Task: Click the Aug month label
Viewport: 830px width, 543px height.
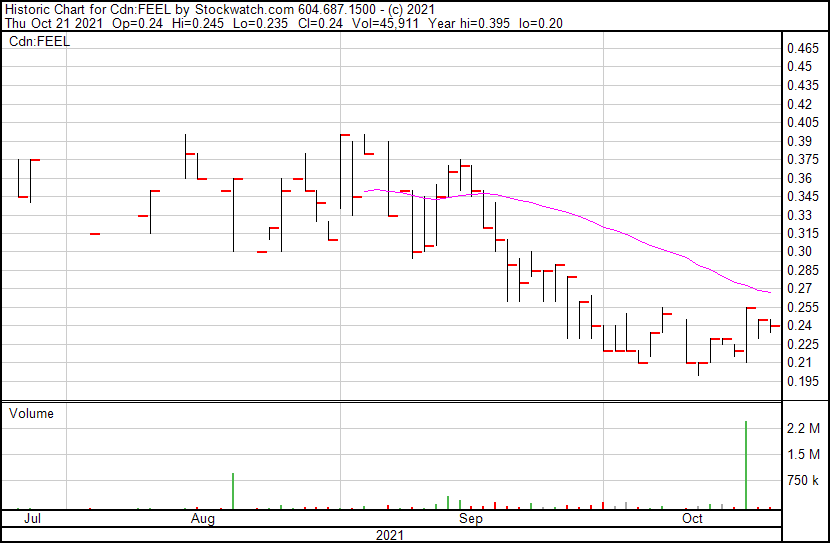Action: pyautogui.click(x=203, y=518)
